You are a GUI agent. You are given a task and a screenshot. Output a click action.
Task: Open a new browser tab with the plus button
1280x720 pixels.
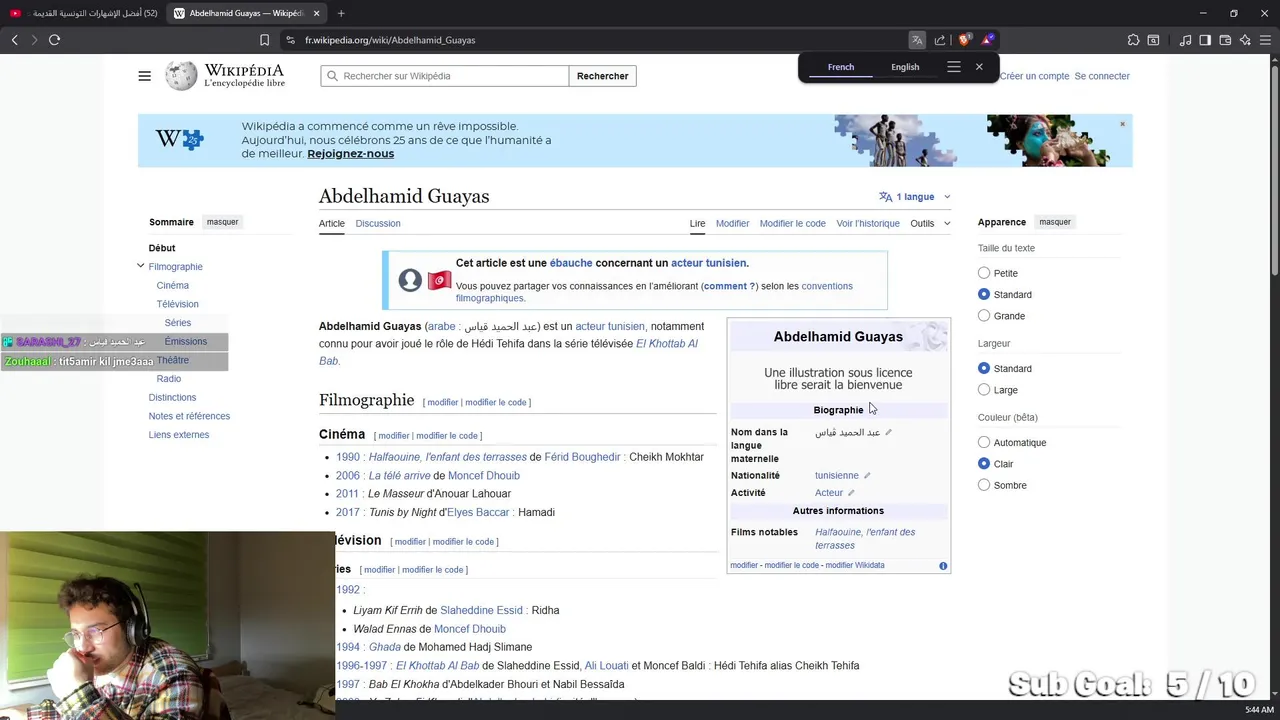[x=341, y=13]
